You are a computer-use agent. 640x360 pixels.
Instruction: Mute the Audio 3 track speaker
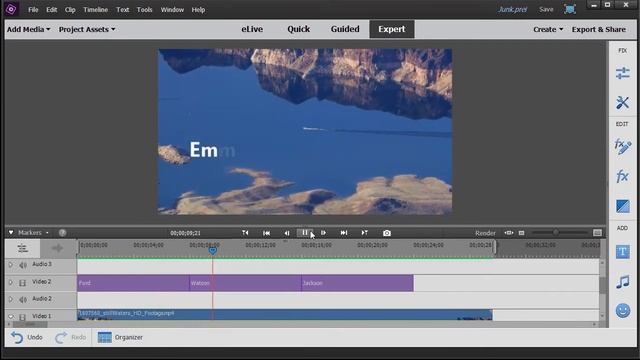23,265
